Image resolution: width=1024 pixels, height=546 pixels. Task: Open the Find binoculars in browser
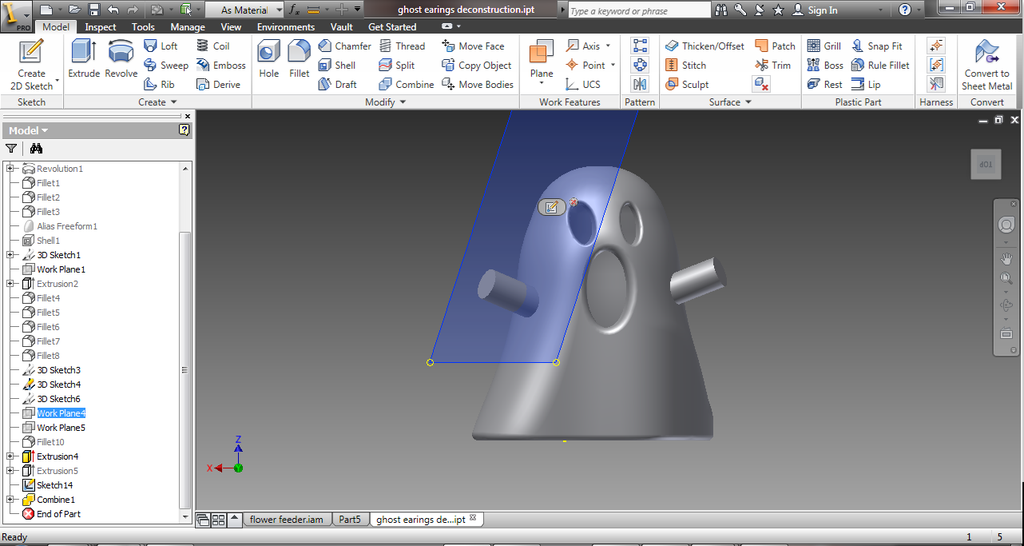click(x=36, y=148)
